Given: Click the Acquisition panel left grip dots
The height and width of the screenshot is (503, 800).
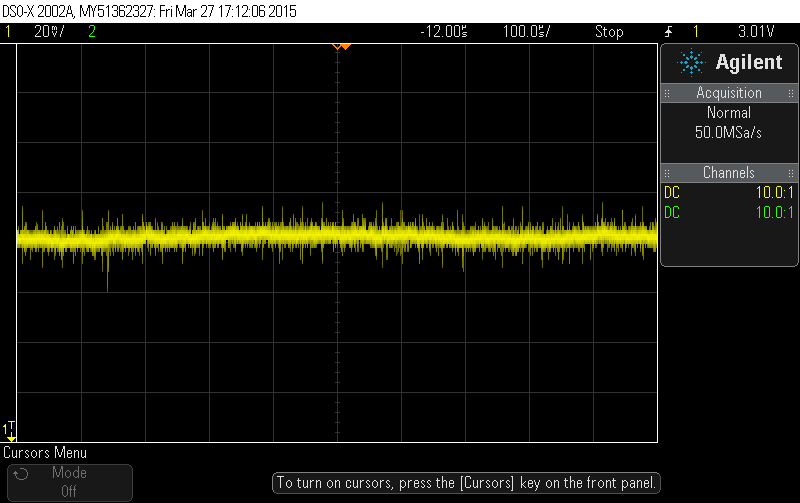Looking at the screenshot, I should (667, 93).
